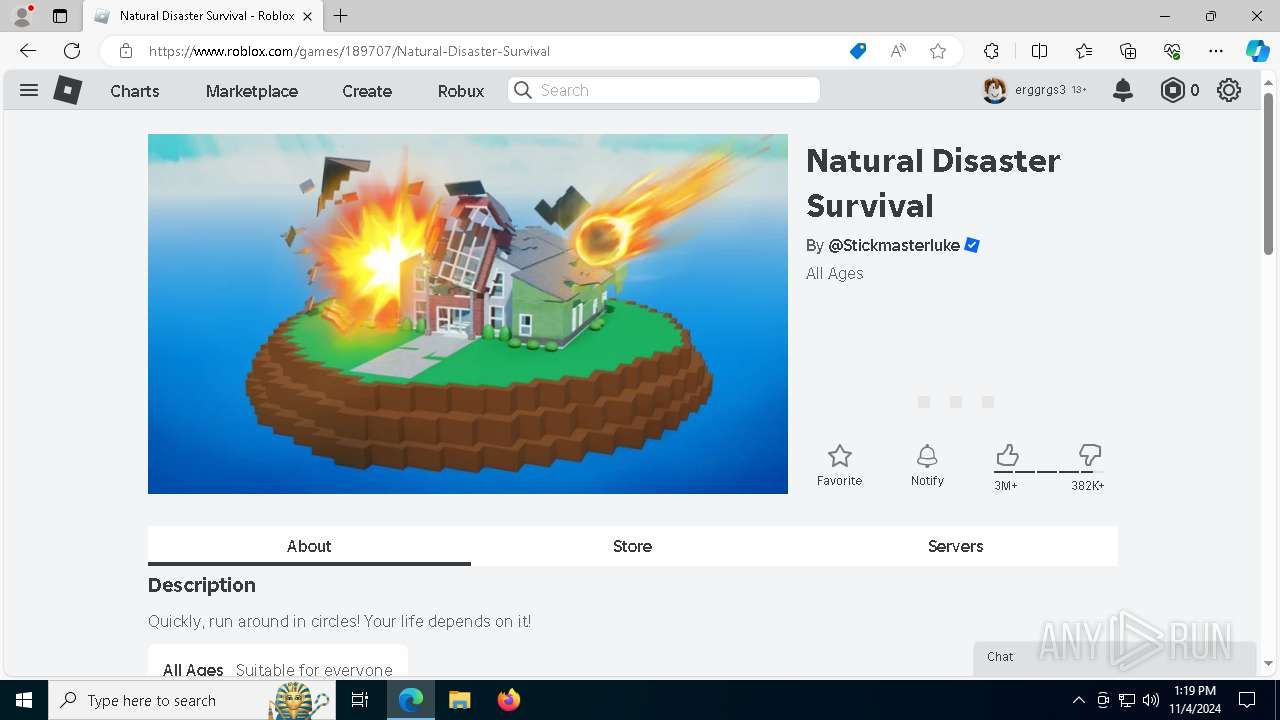Click the like-dislike vote ratio bar
Screen dimensions: 1280x720
pyautogui.click(x=1049, y=472)
